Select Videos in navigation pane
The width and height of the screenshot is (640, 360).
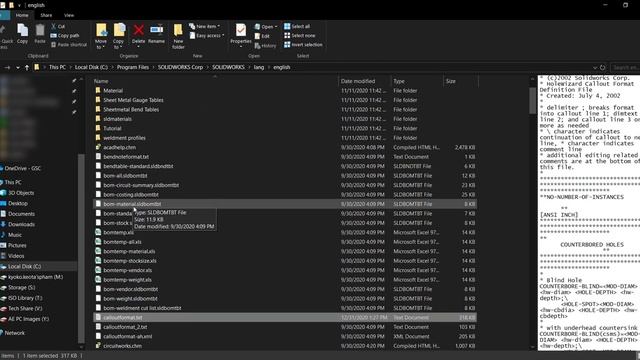coord(16,256)
